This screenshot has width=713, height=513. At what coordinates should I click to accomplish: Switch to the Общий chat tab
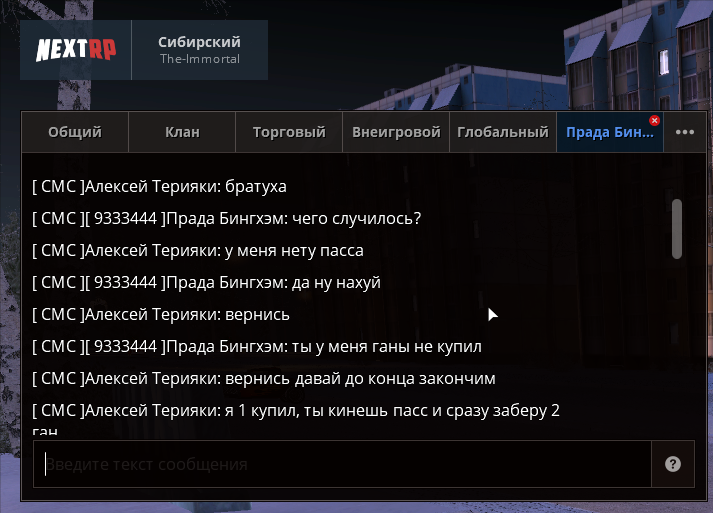(x=75, y=132)
